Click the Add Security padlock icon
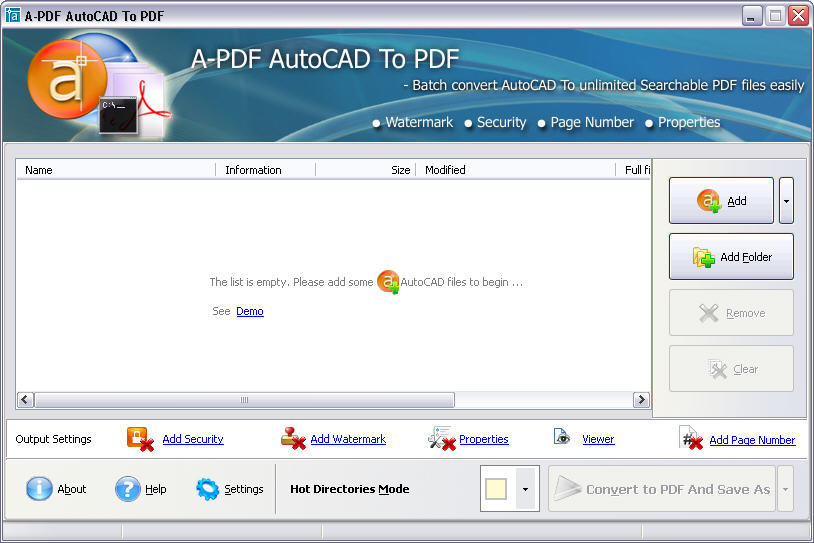Screen dimensions: 814x543 [x=140, y=439]
